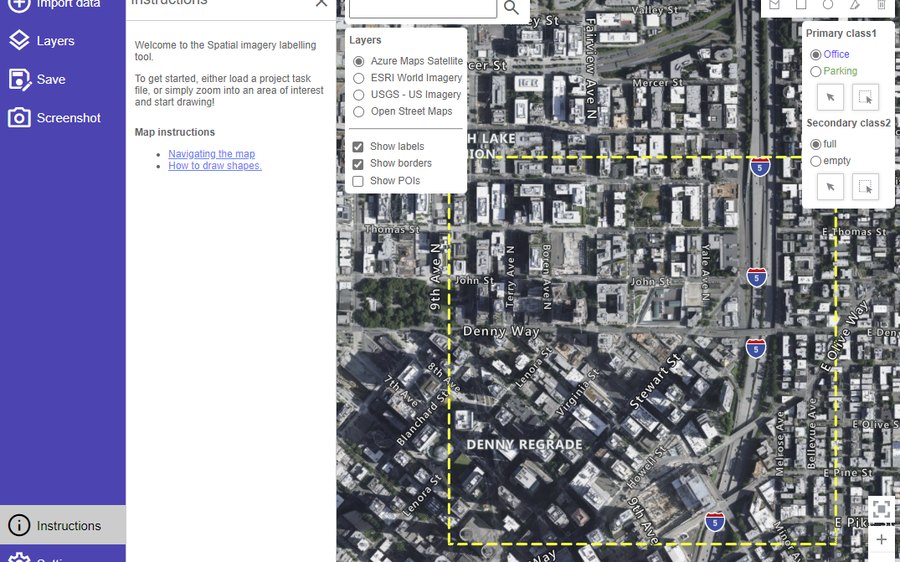Click the 'Terry Ave N' map label
900x562 pixels.
[x=510, y=277]
